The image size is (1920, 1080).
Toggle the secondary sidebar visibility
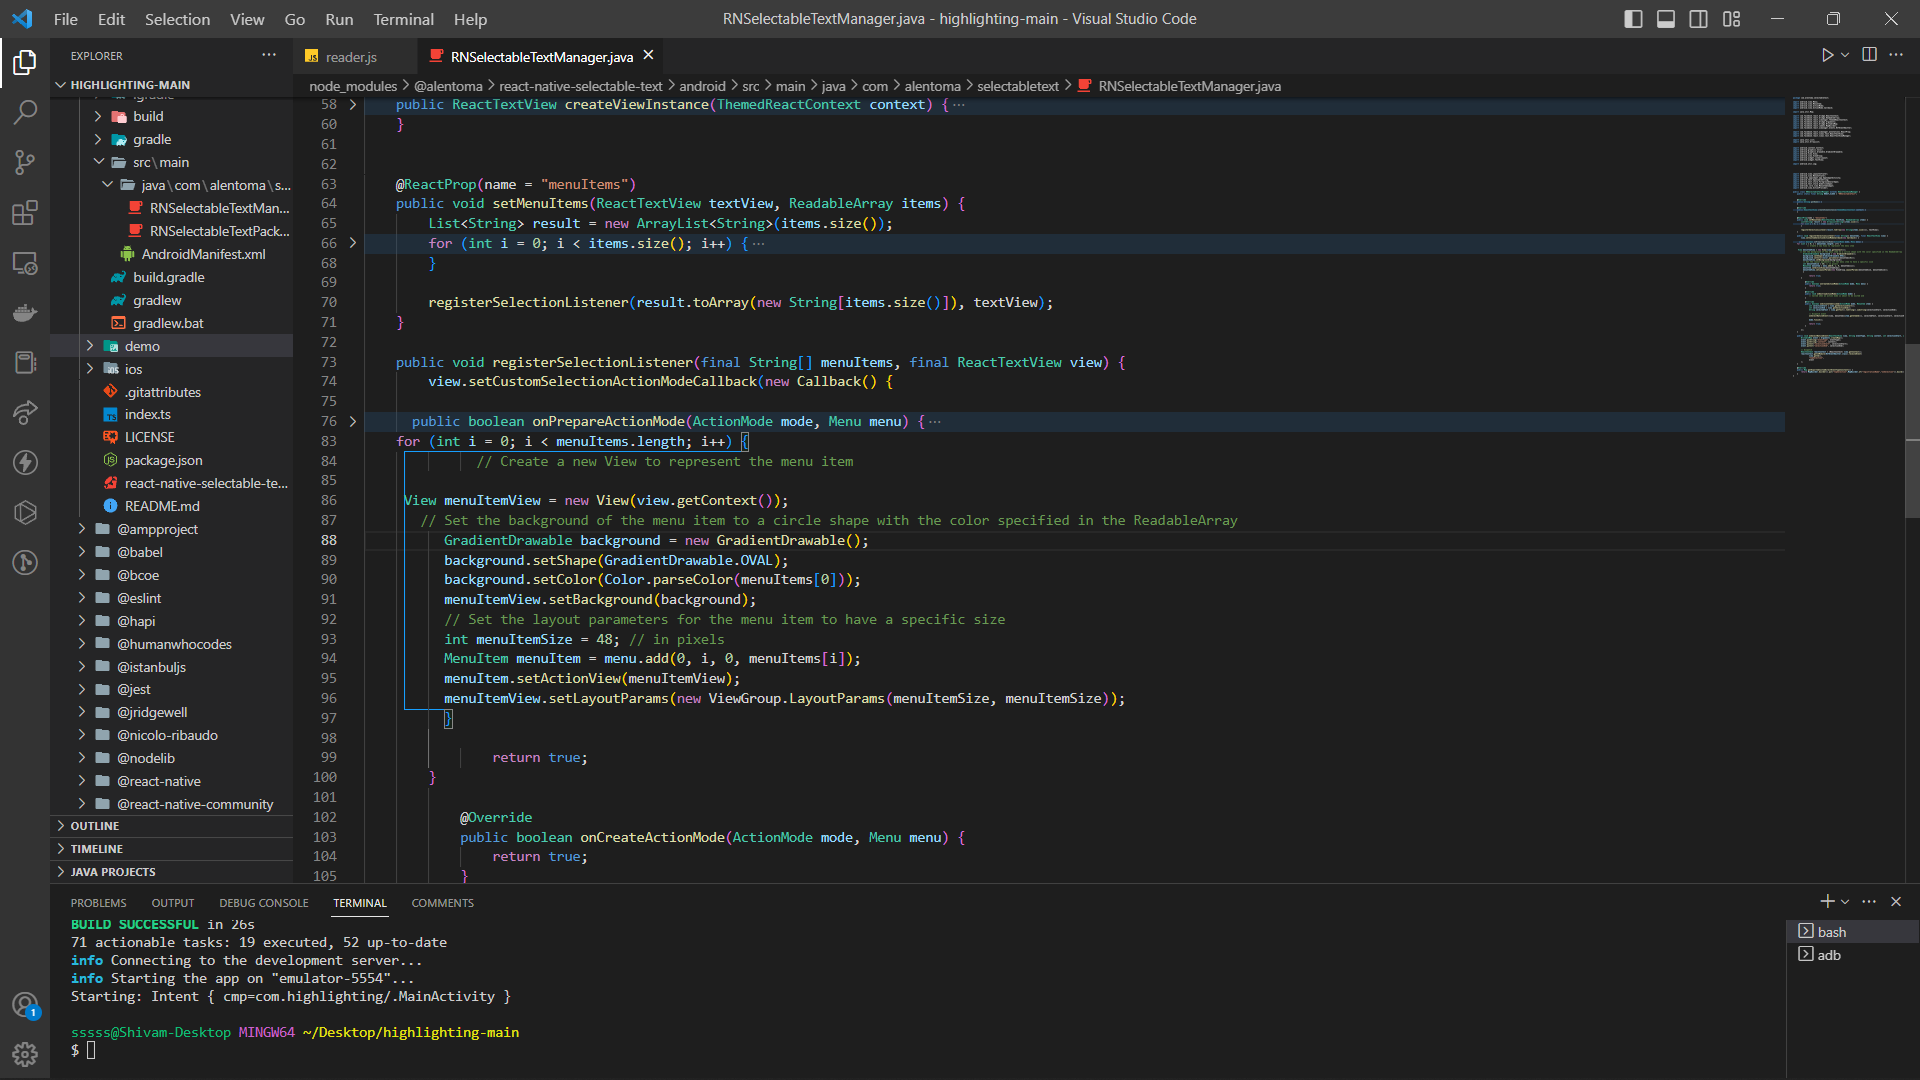tap(1698, 18)
